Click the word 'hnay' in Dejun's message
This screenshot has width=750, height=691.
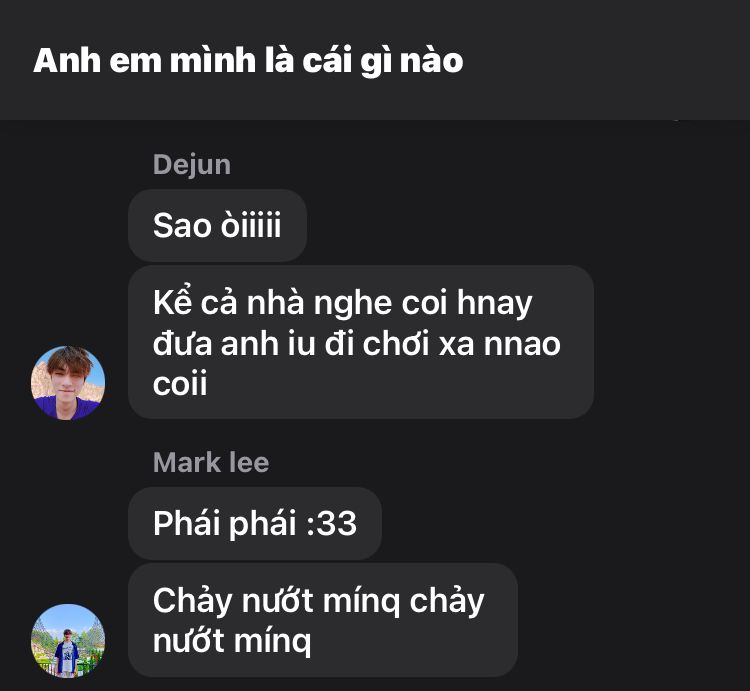pyautogui.click(x=495, y=304)
